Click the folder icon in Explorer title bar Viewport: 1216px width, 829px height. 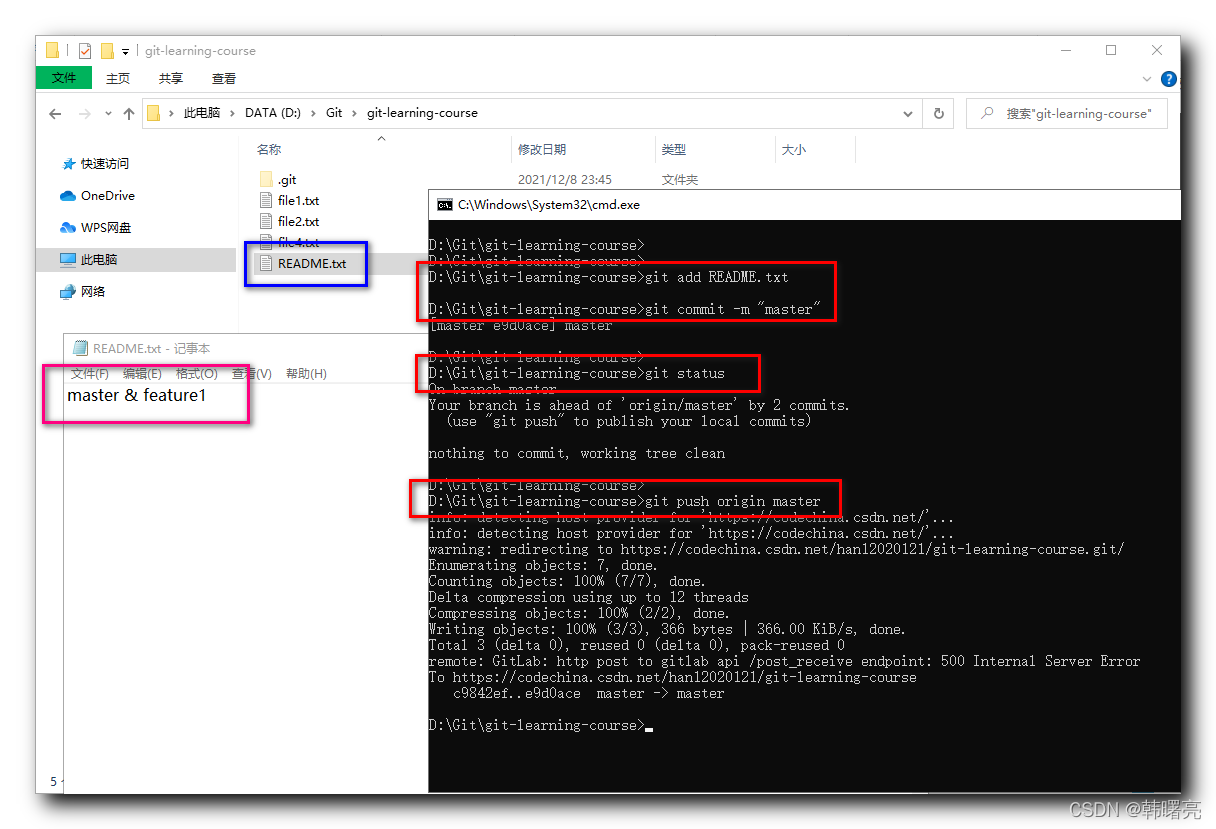[x=53, y=51]
